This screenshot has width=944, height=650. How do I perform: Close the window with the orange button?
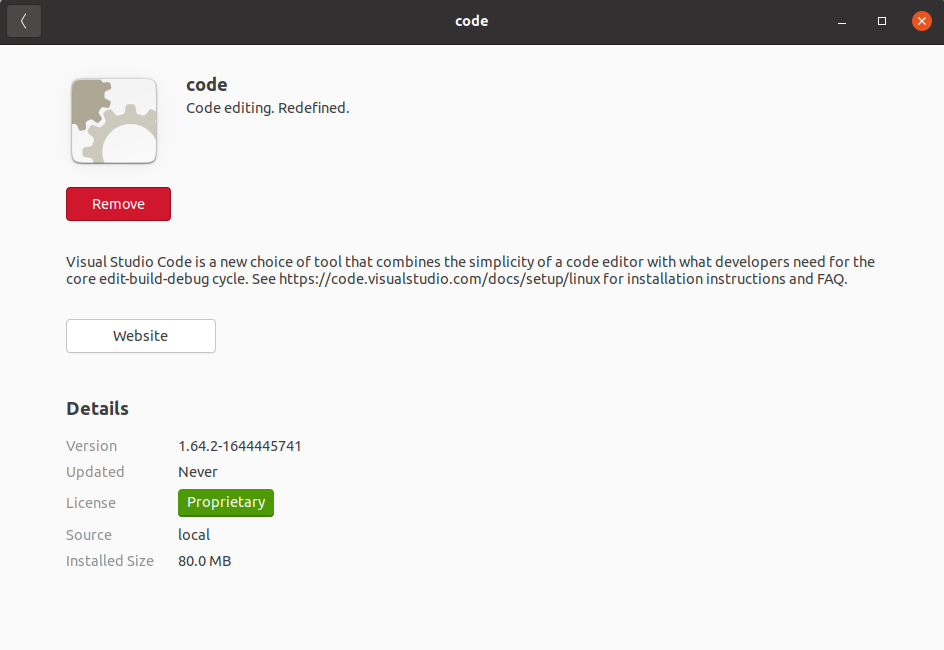pyautogui.click(x=921, y=21)
